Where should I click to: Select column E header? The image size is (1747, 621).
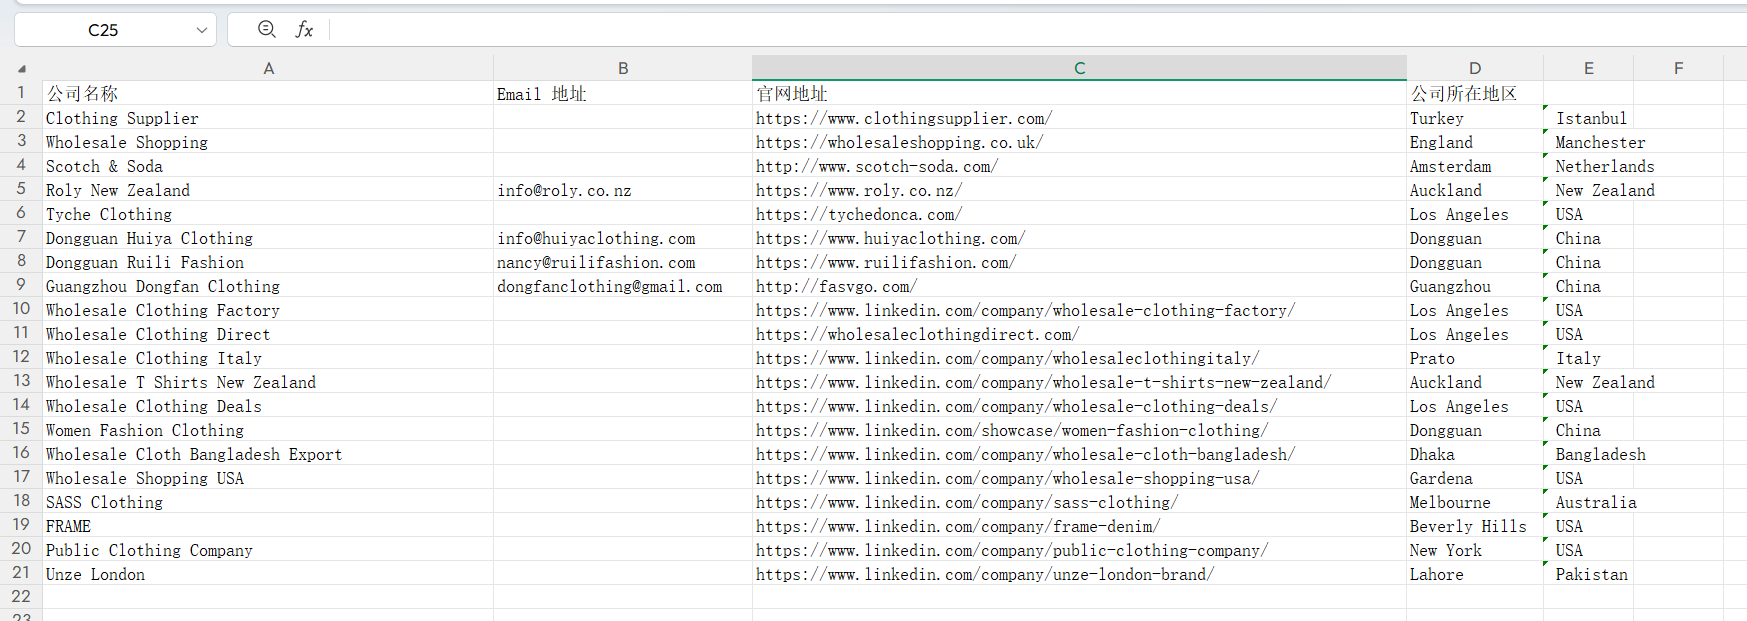(x=1588, y=68)
